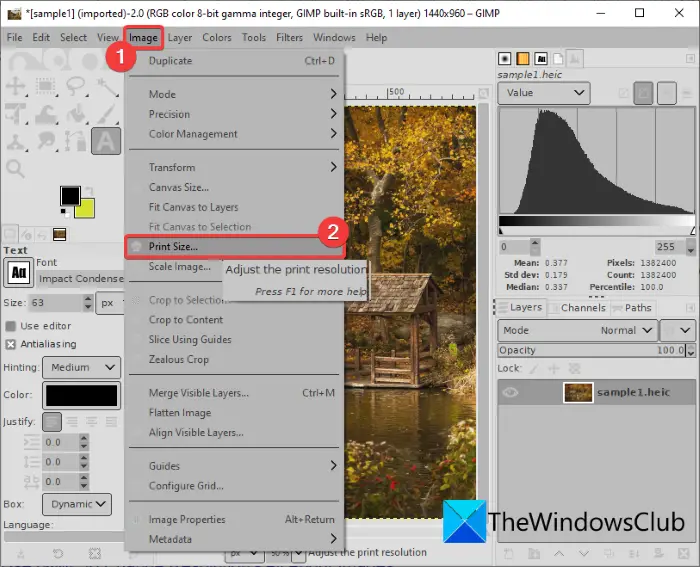Select the Bucket Fill tool
This screenshot has width=700, height=567.
76,113
